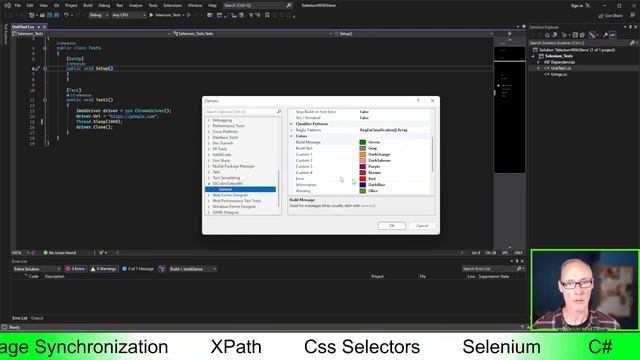Click the Green swatch for Build Message
Viewport: 640px width, 360px height.
click(x=362, y=142)
